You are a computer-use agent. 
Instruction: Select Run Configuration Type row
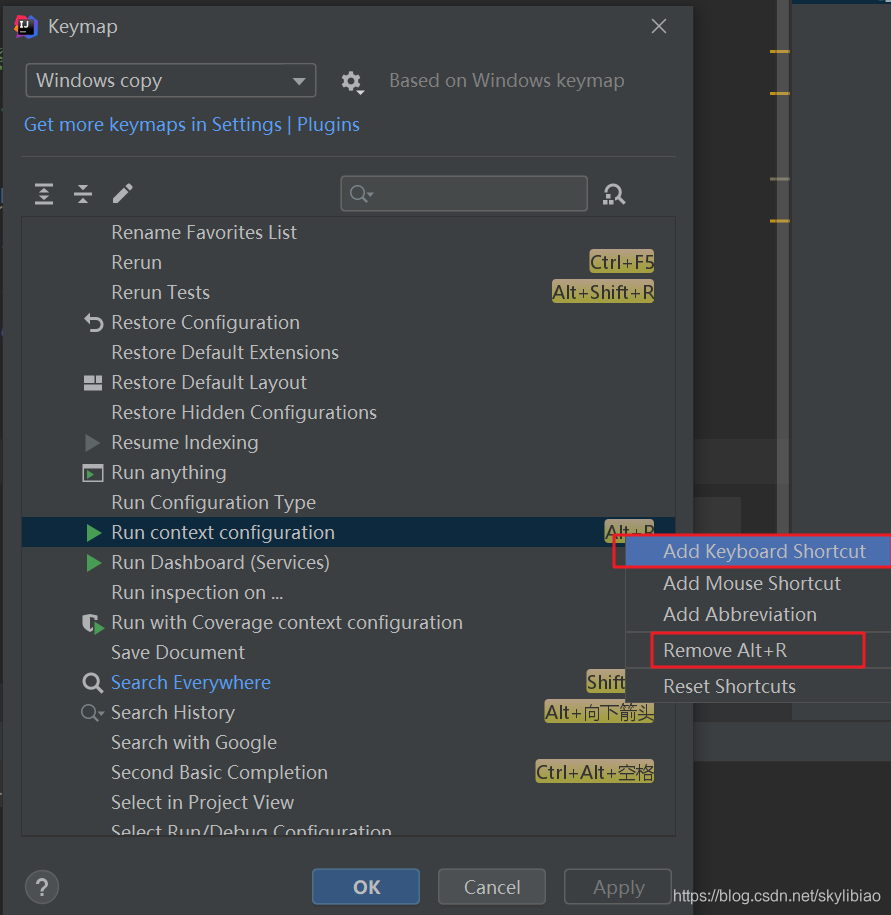348,502
